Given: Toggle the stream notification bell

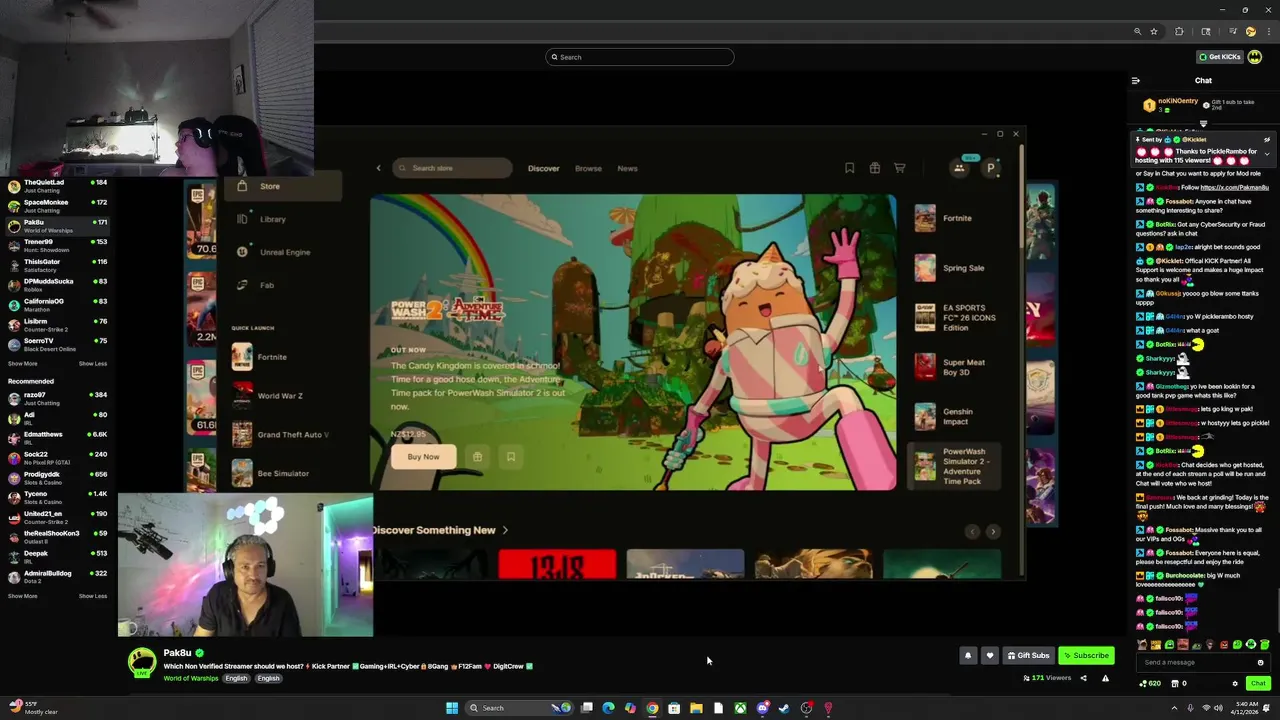Looking at the screenshot, I should [x=967, y=656].
